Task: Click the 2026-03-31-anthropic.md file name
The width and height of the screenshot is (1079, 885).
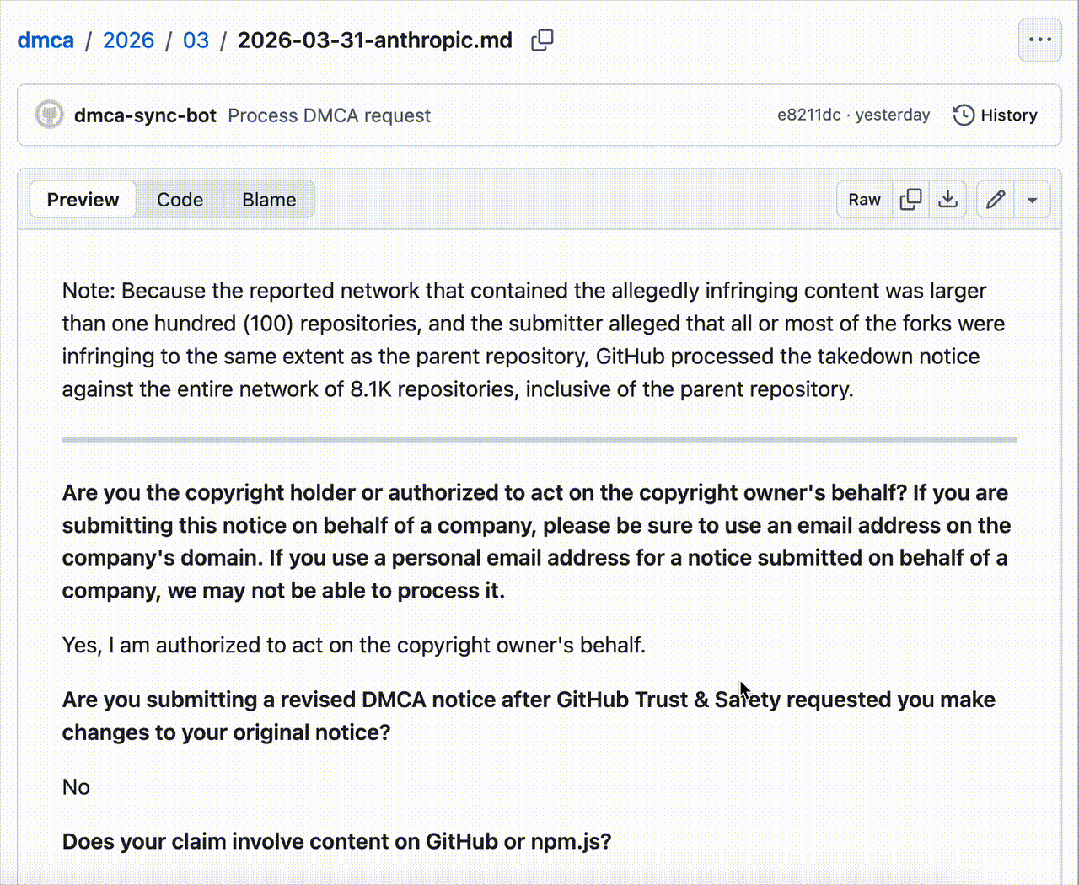Action: click(375, 41)
